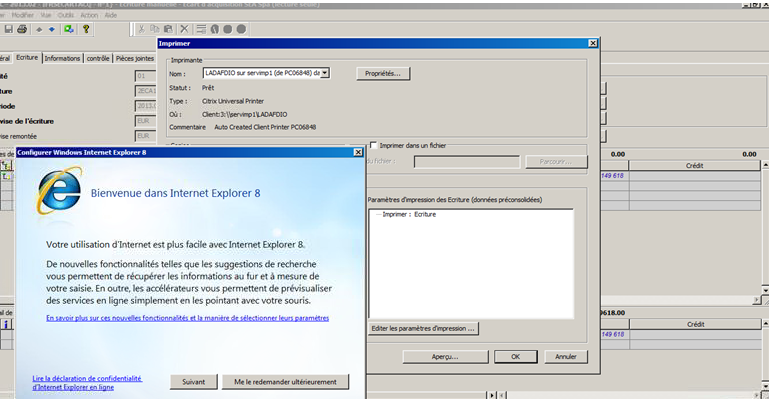This screenshot has height=400, width=773.
Task: Toggle 'Imprimer dans un fichier' checkbox
Action: click(374, 145)
